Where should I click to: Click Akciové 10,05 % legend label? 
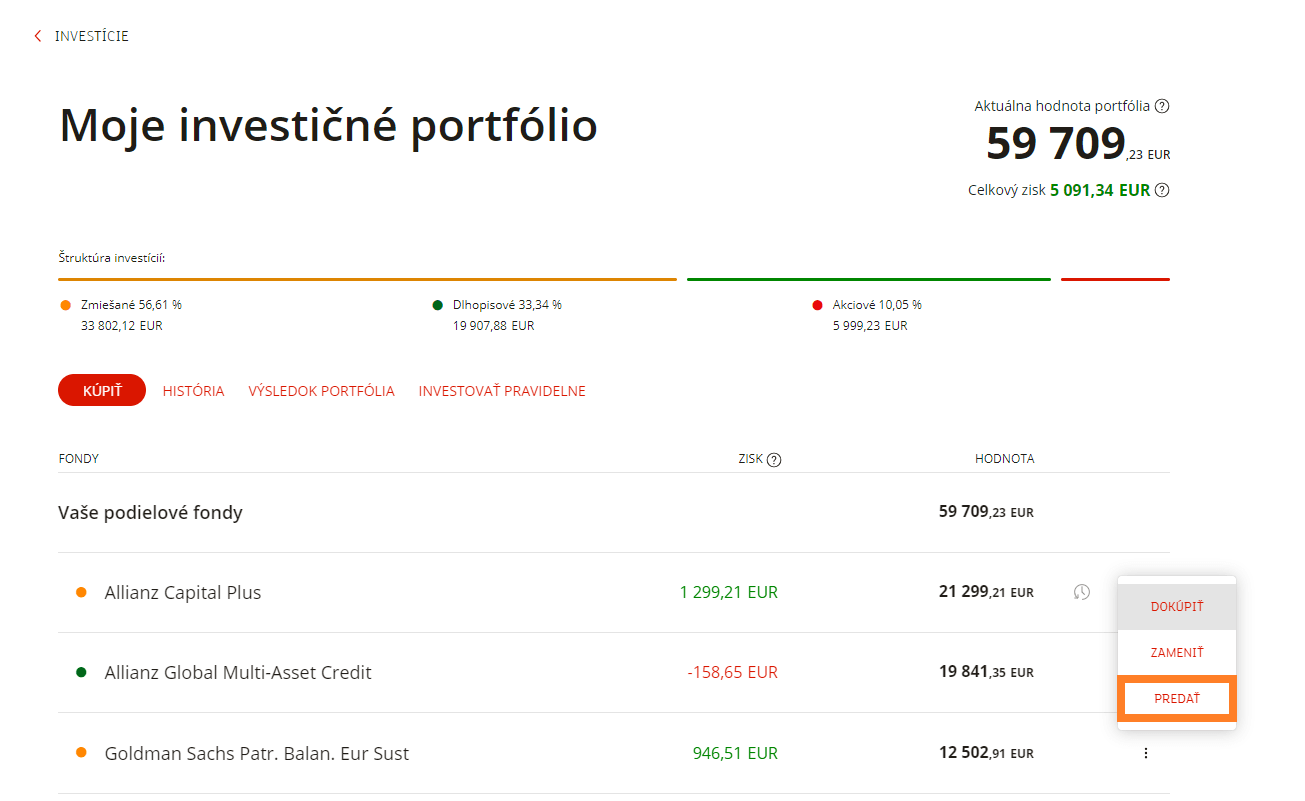point(877,305)
